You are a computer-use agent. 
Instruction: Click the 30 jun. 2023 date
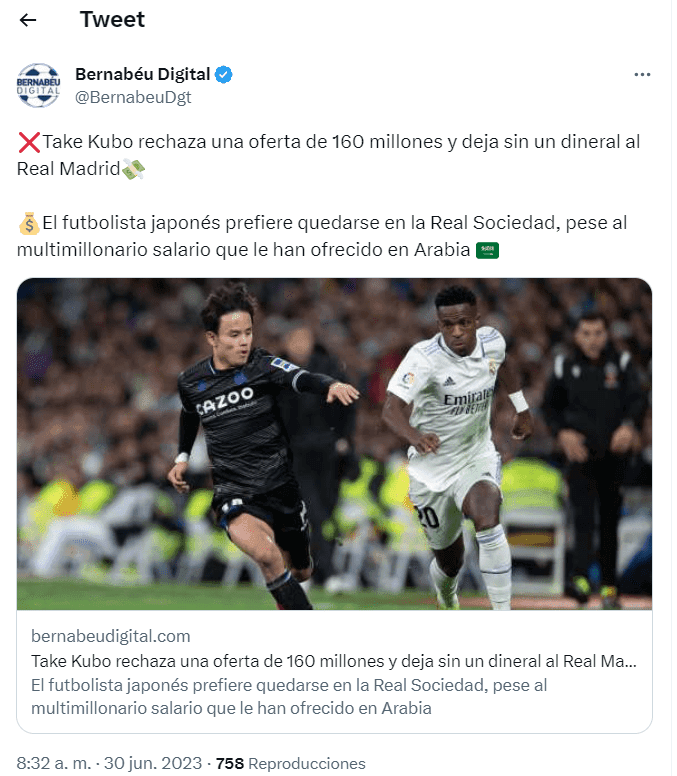coord(153,763)
